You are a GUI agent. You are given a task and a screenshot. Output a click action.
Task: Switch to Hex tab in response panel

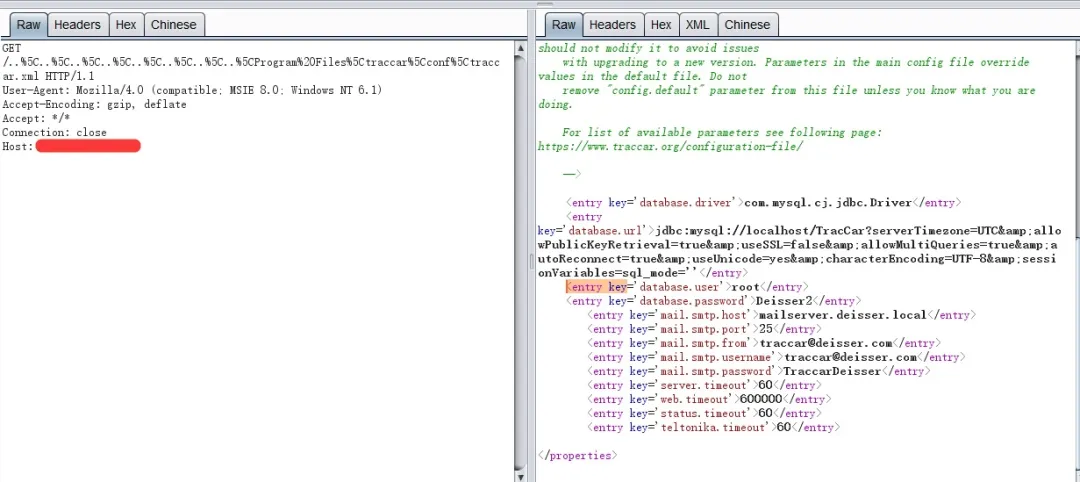coord(661,25)
